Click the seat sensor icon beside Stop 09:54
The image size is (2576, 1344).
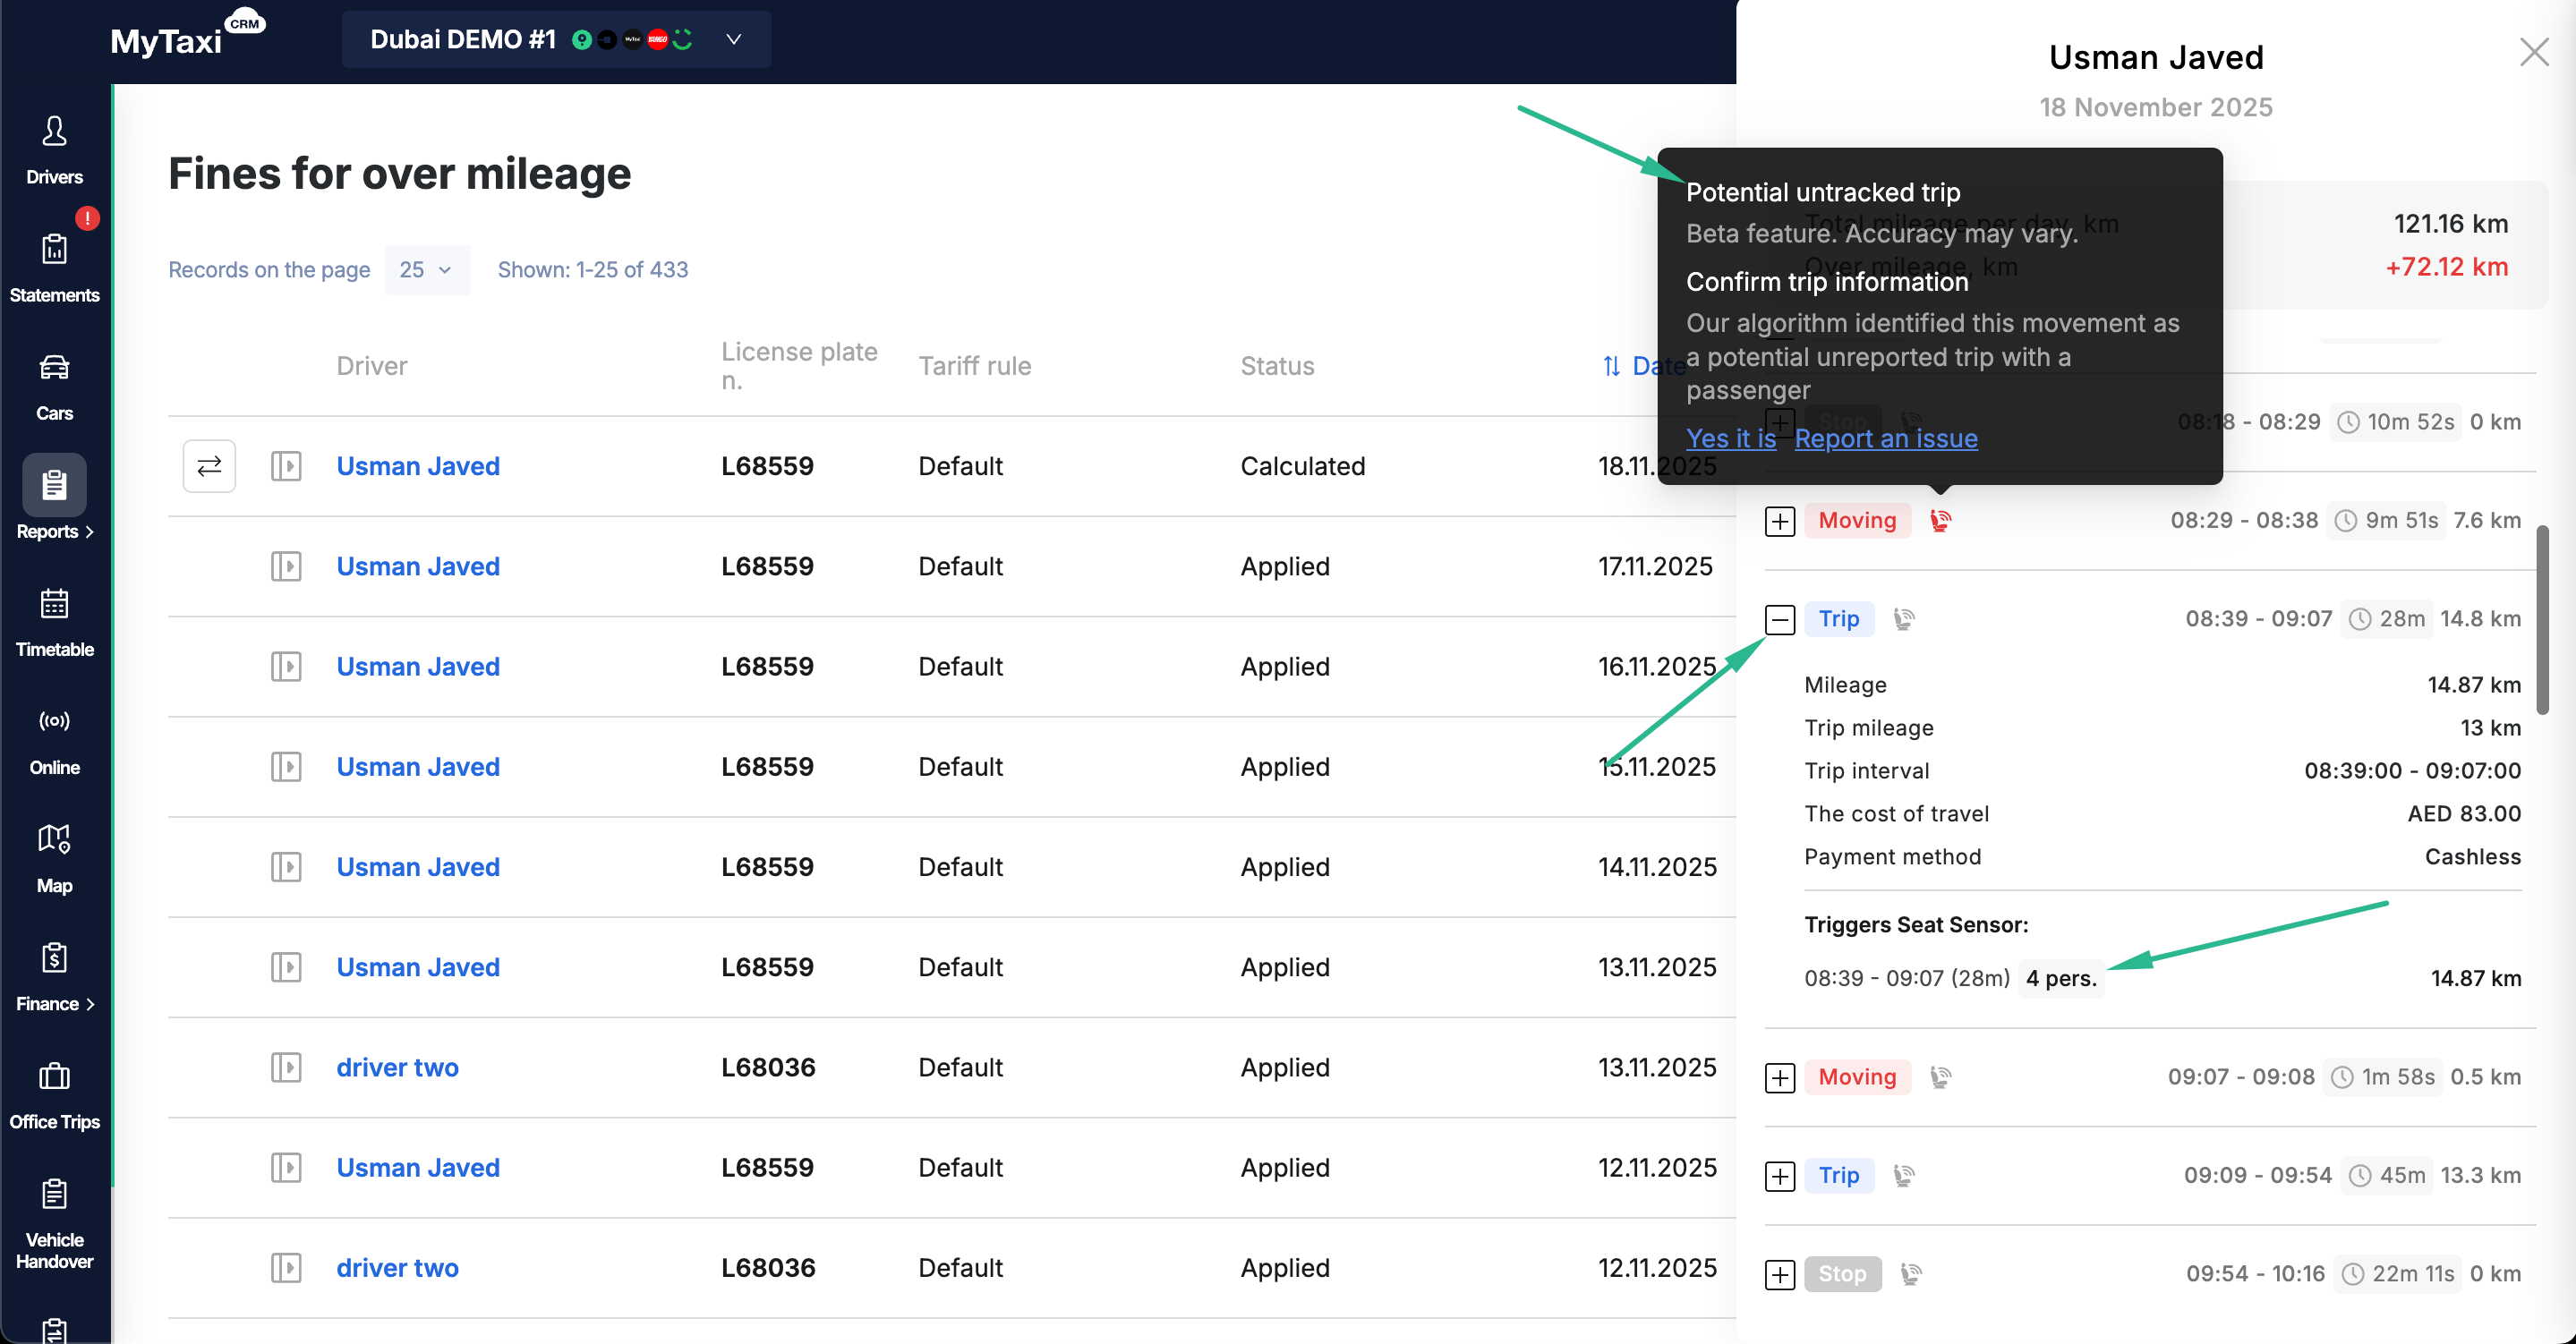pos(1910,1274)
